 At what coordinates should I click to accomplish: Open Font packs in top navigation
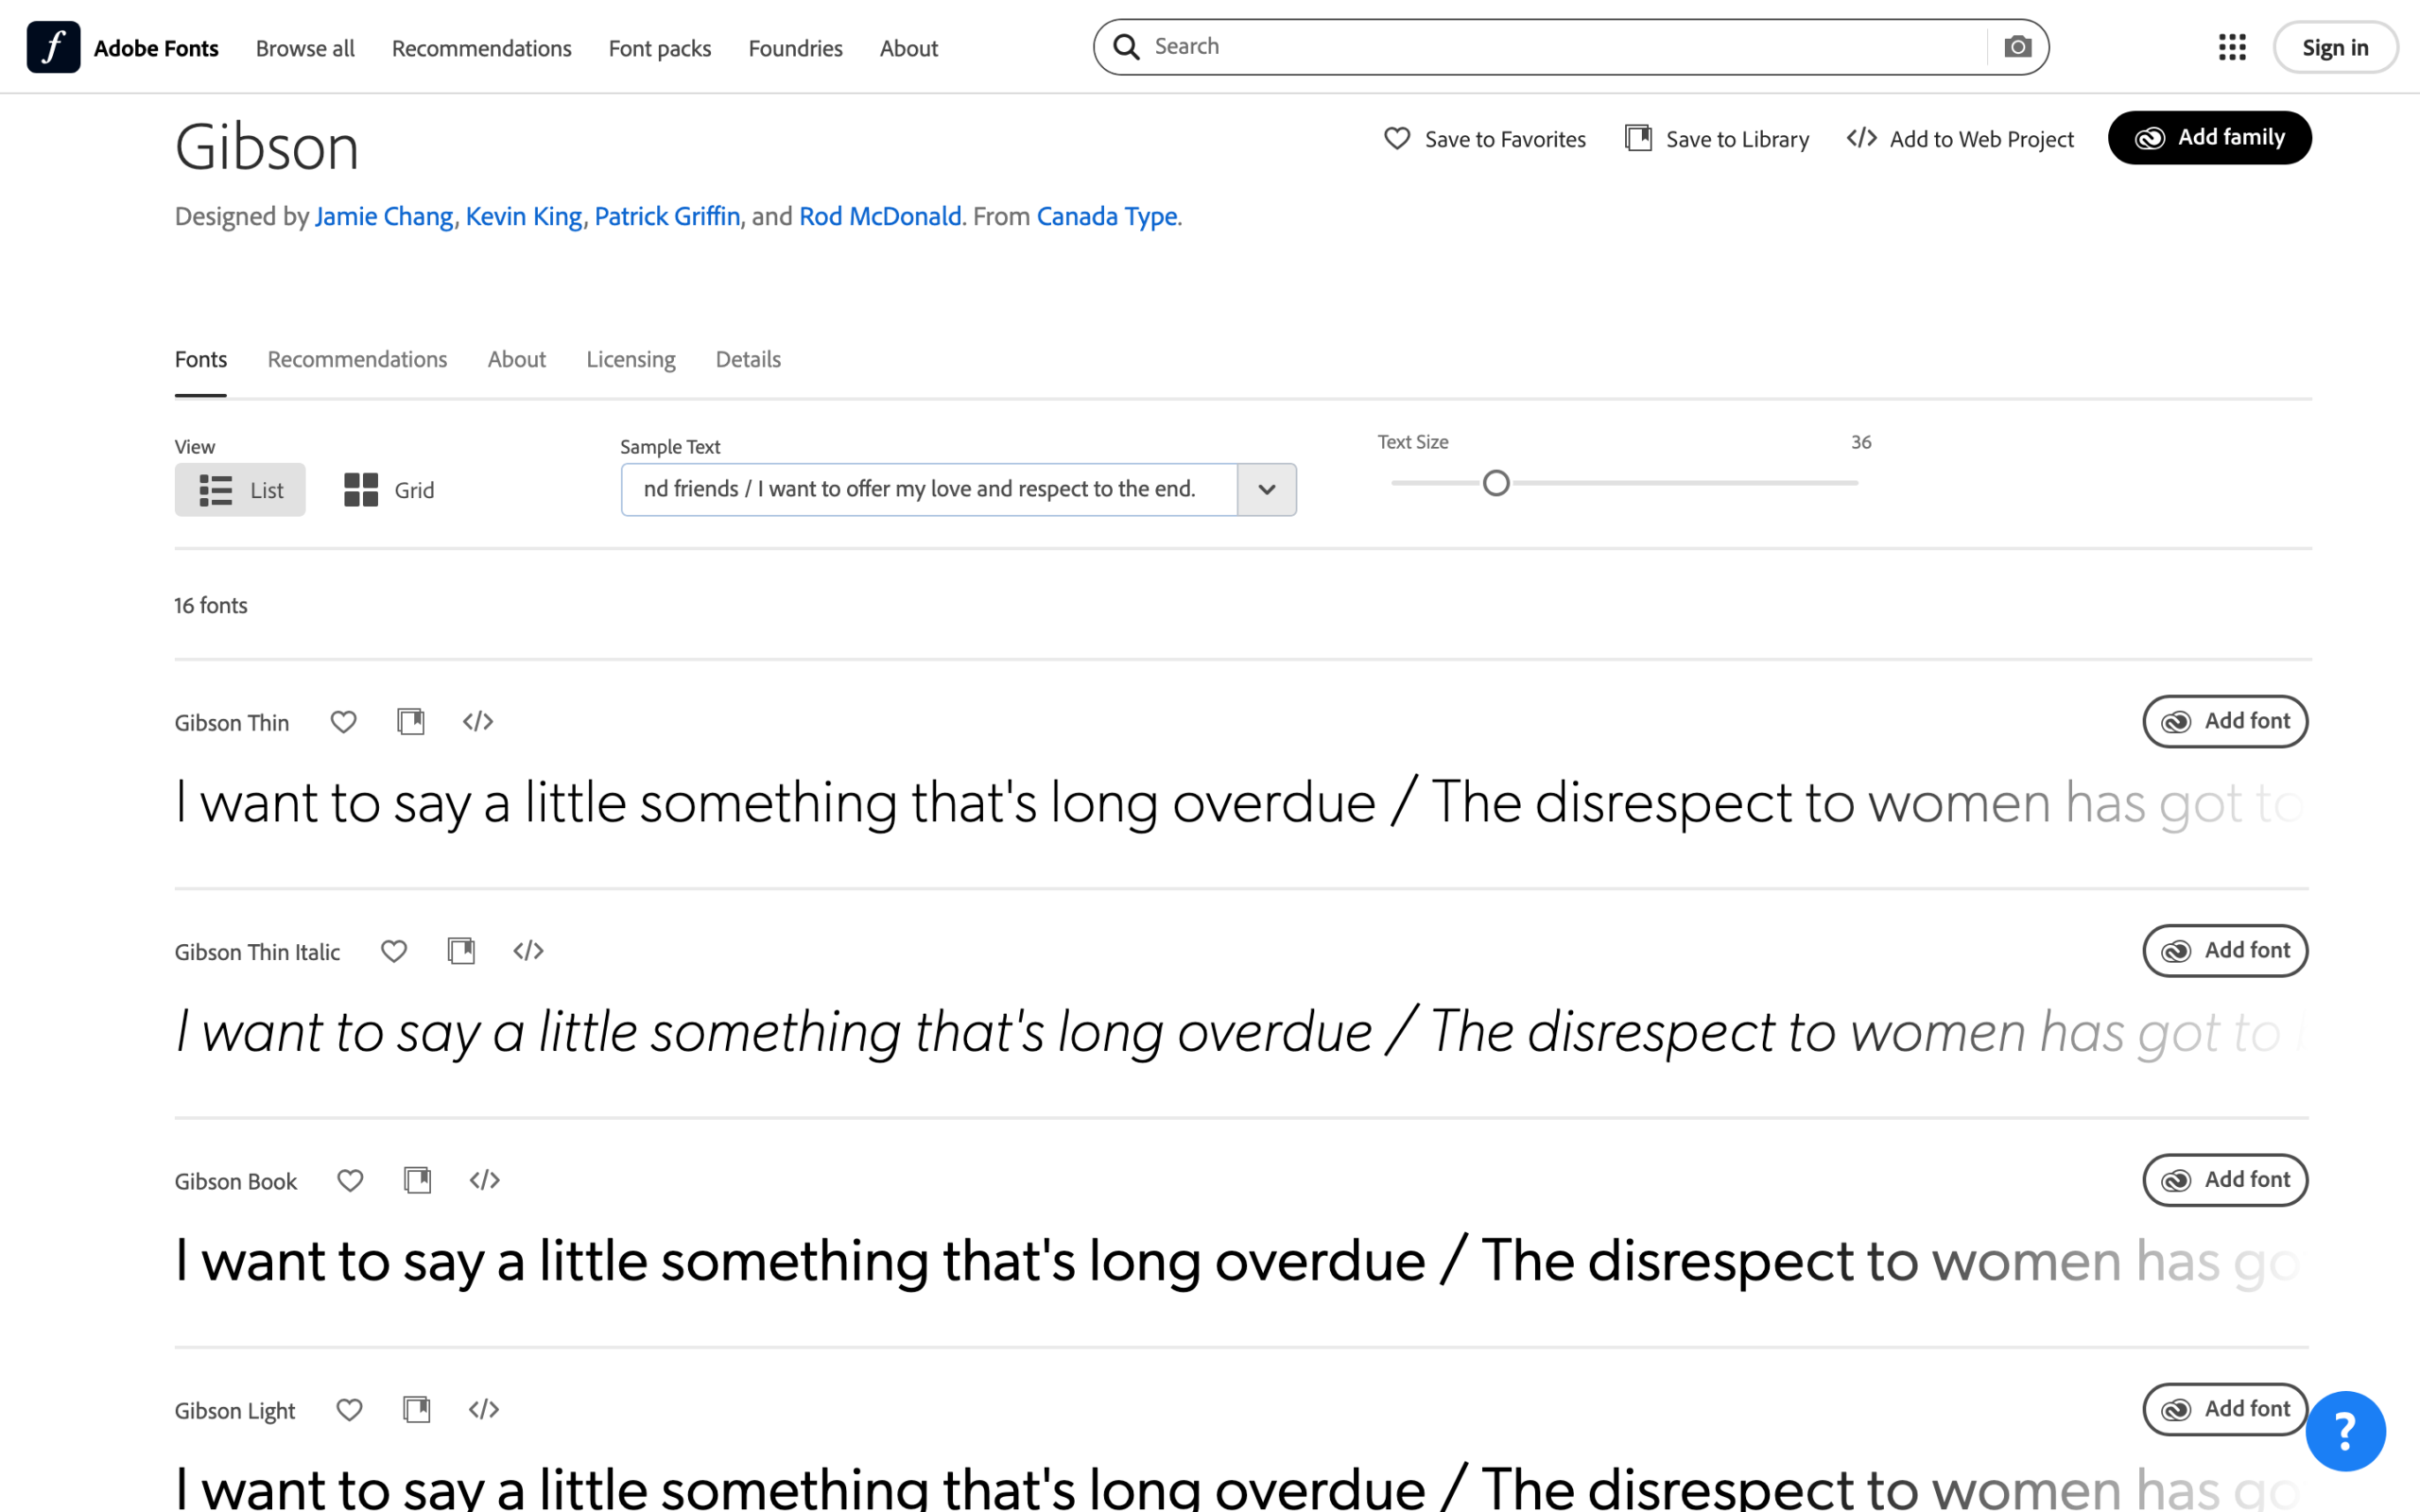coord(660,48)
